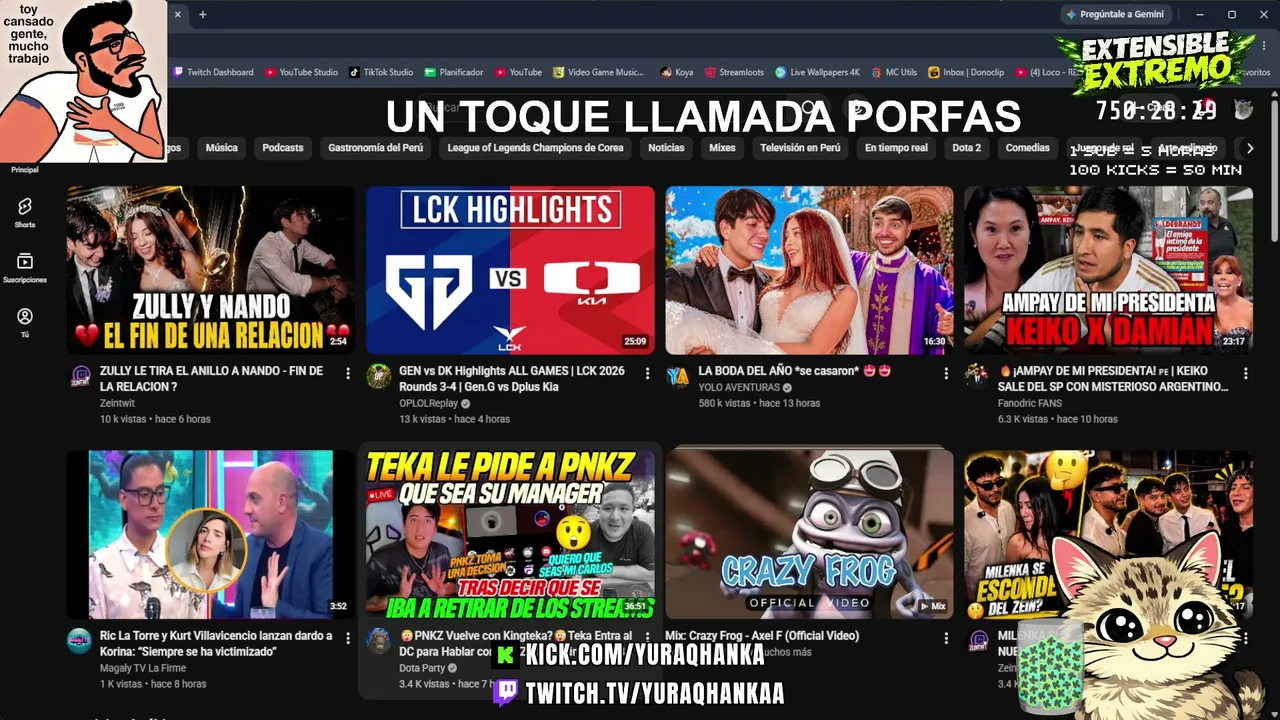Open the Zeintwit channel avatar for the ZULLY video
The width and height of the screenshot is (1280, 720).
pyautogui.click(x=80, y=377)
